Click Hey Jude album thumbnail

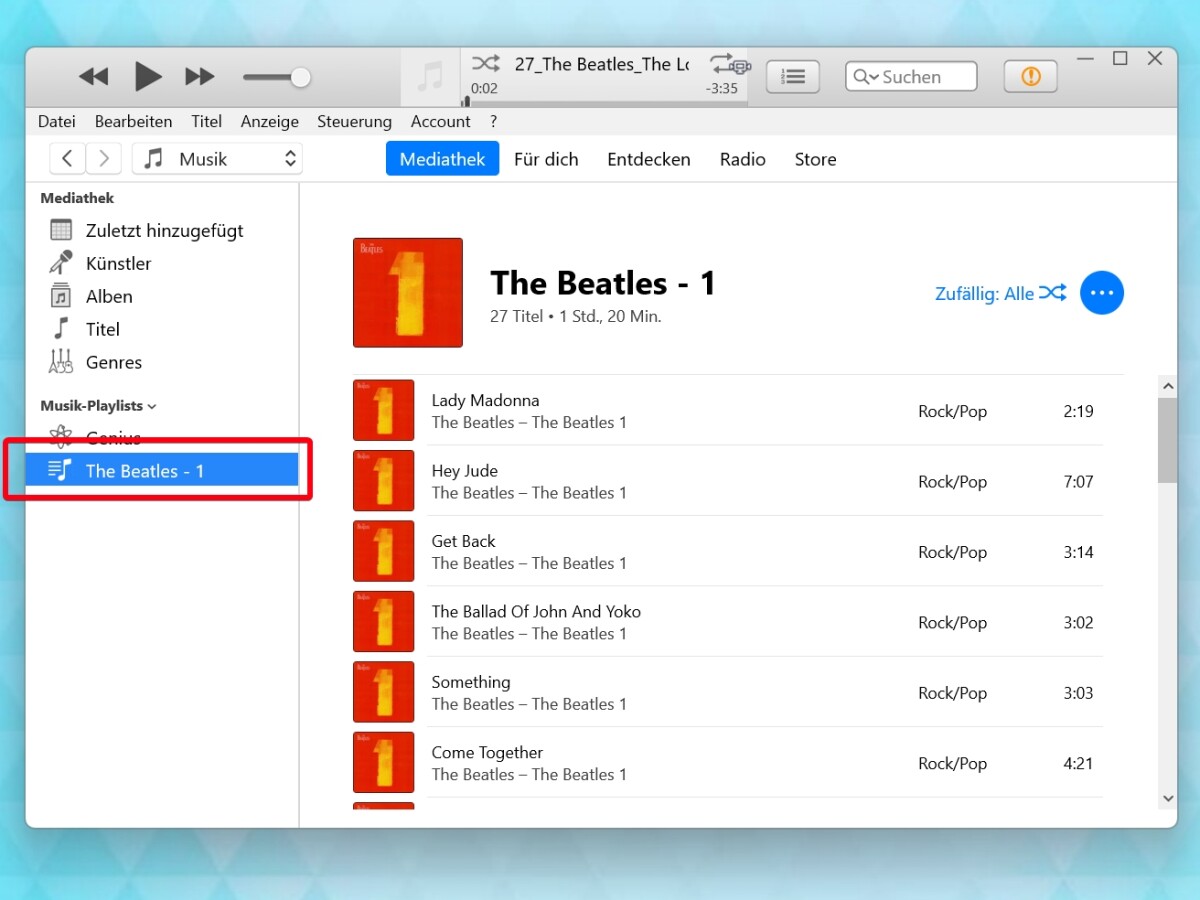(383, 481)
